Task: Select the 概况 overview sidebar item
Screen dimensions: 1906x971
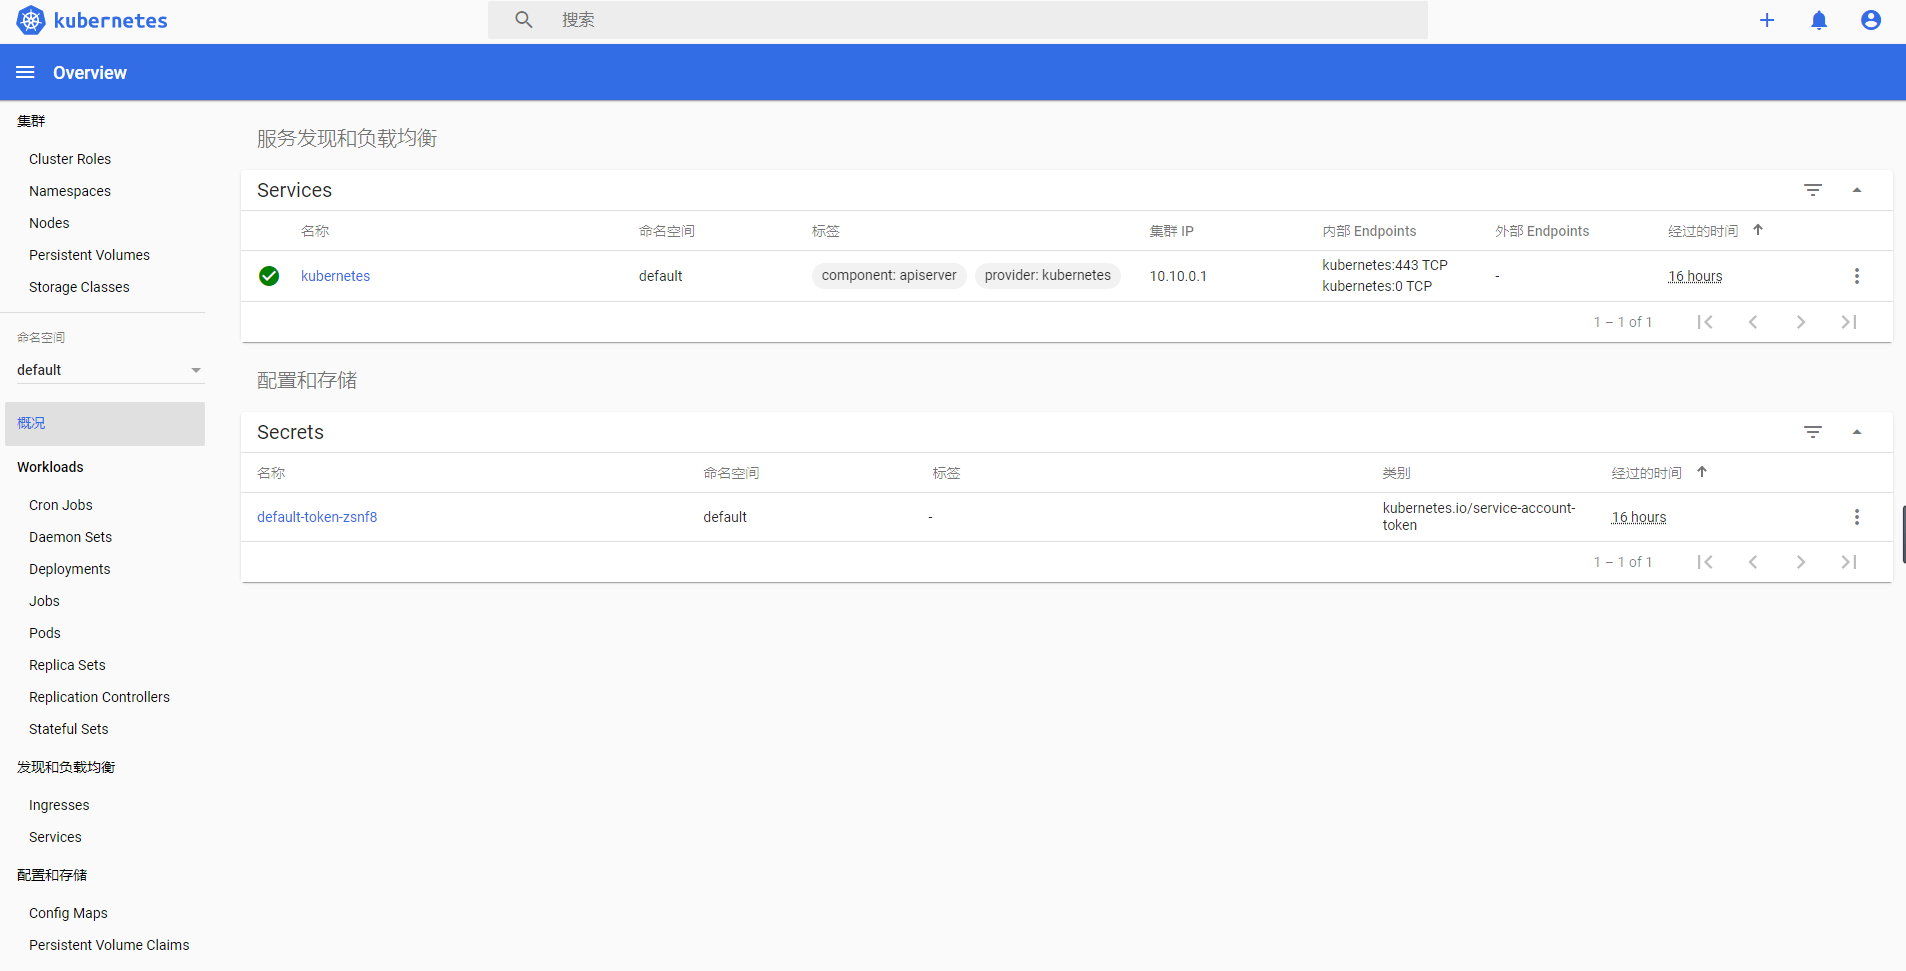Action: pyautogui.click(x=105, y=424)
